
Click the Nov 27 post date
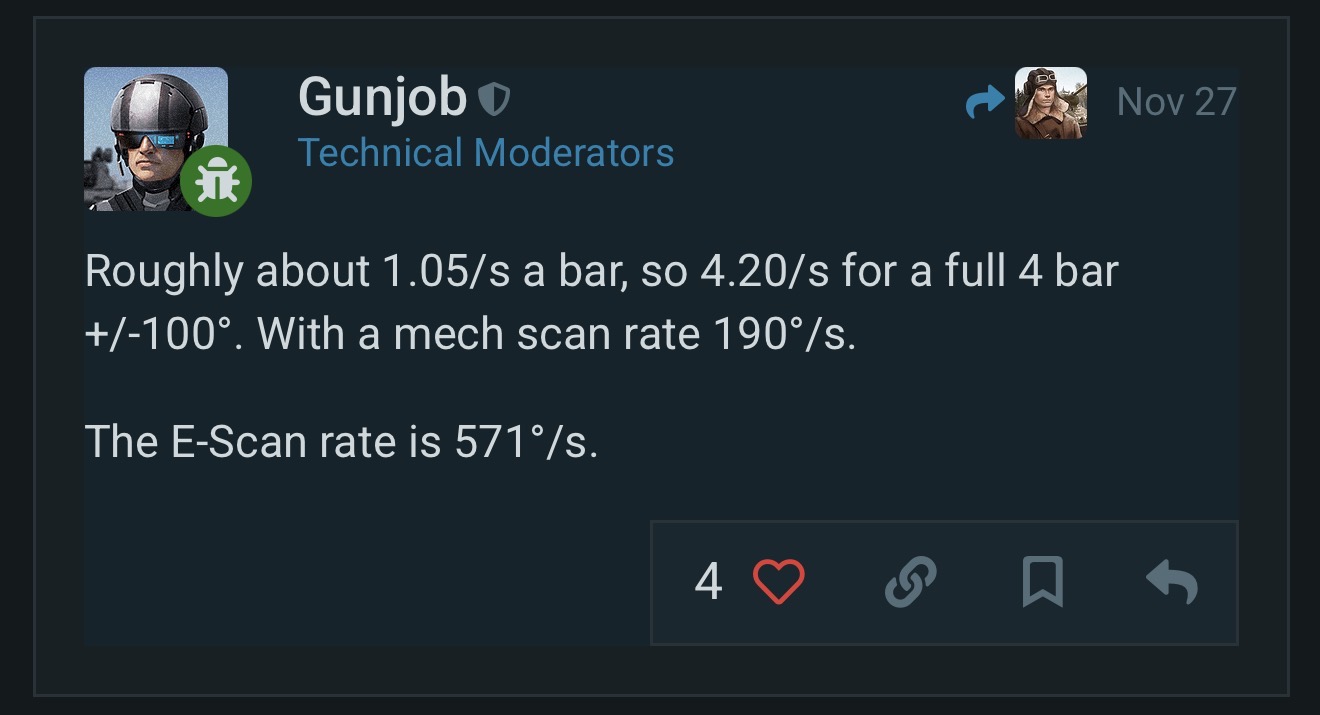click(x=1176, y=102)
